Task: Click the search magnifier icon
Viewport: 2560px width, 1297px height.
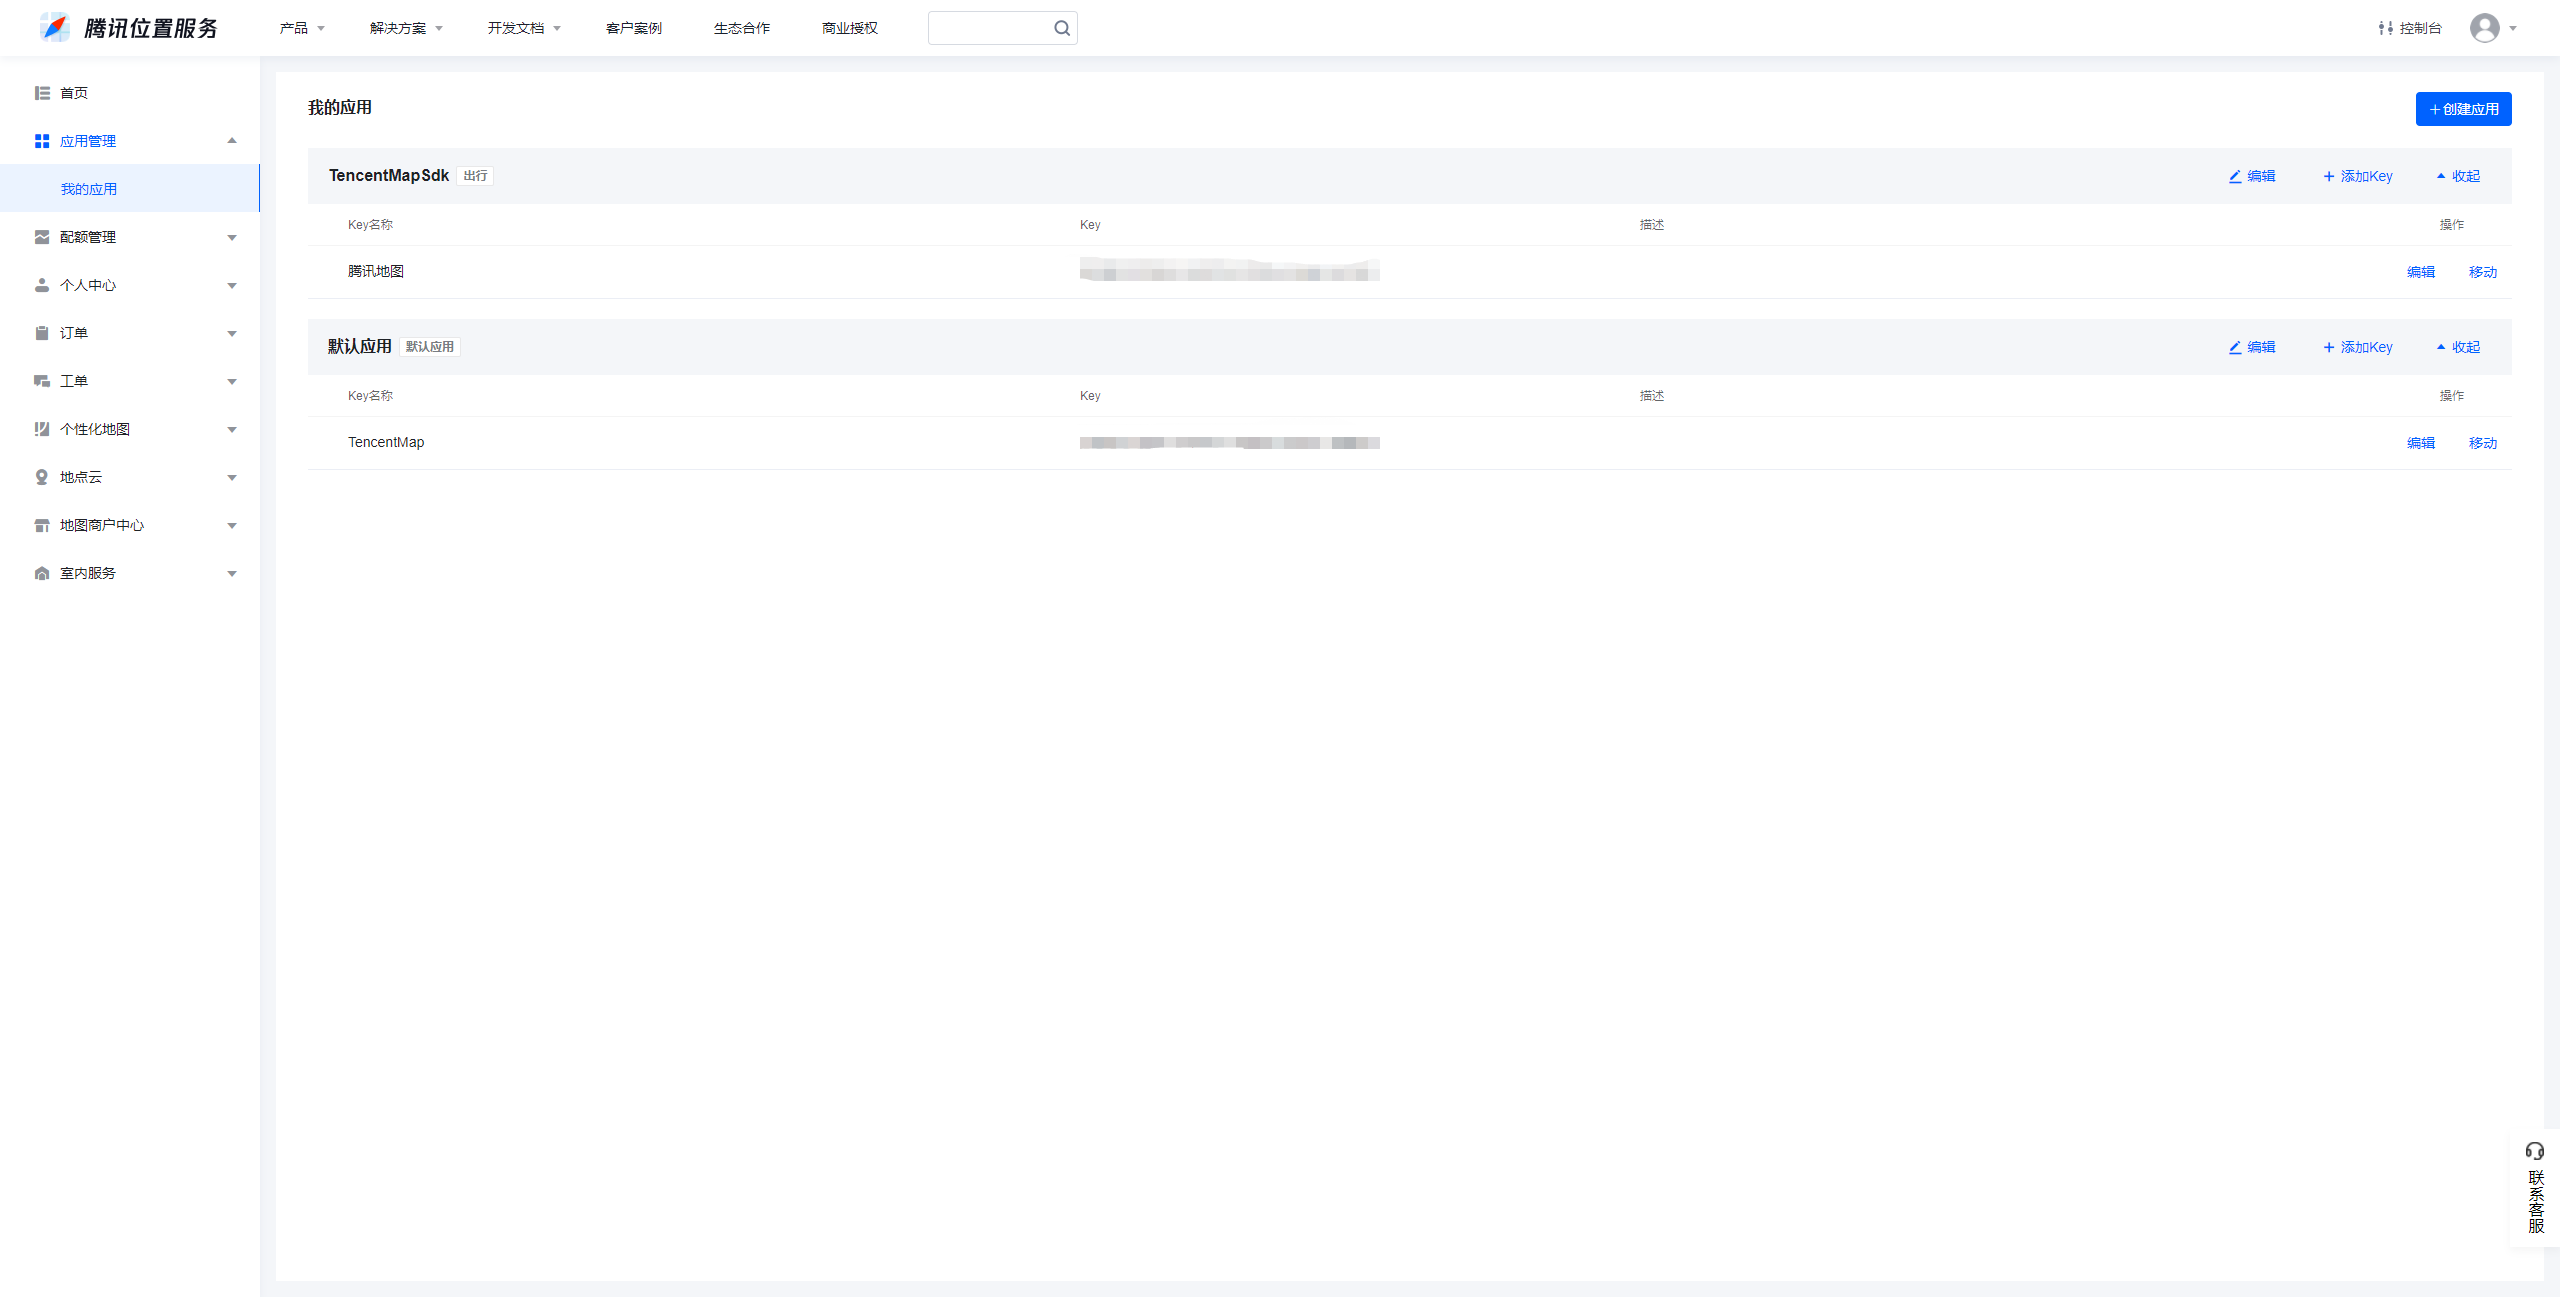Action: click(x=1061, y=28)
